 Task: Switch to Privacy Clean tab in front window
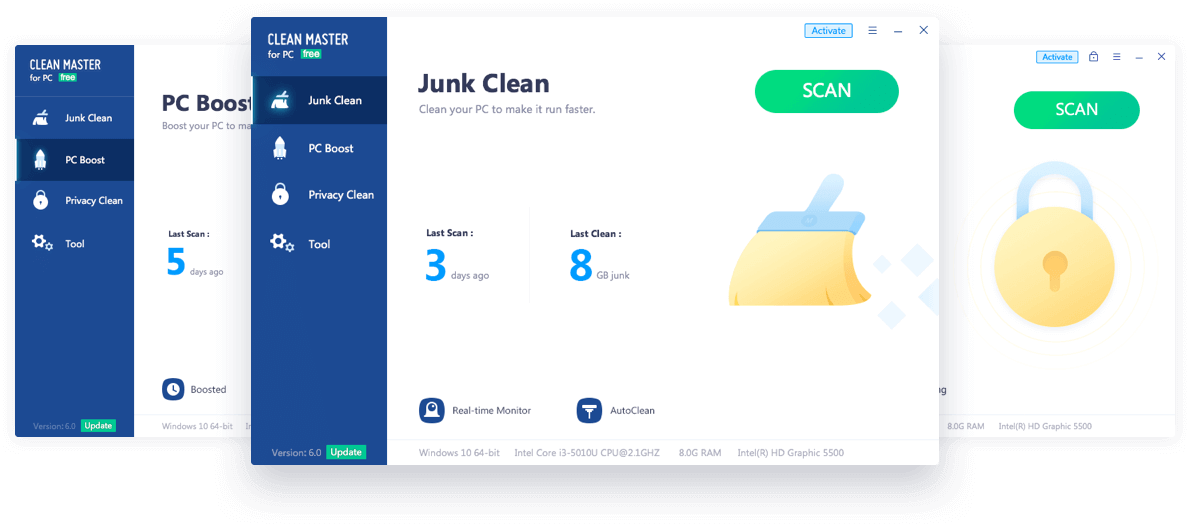[341, 194]
